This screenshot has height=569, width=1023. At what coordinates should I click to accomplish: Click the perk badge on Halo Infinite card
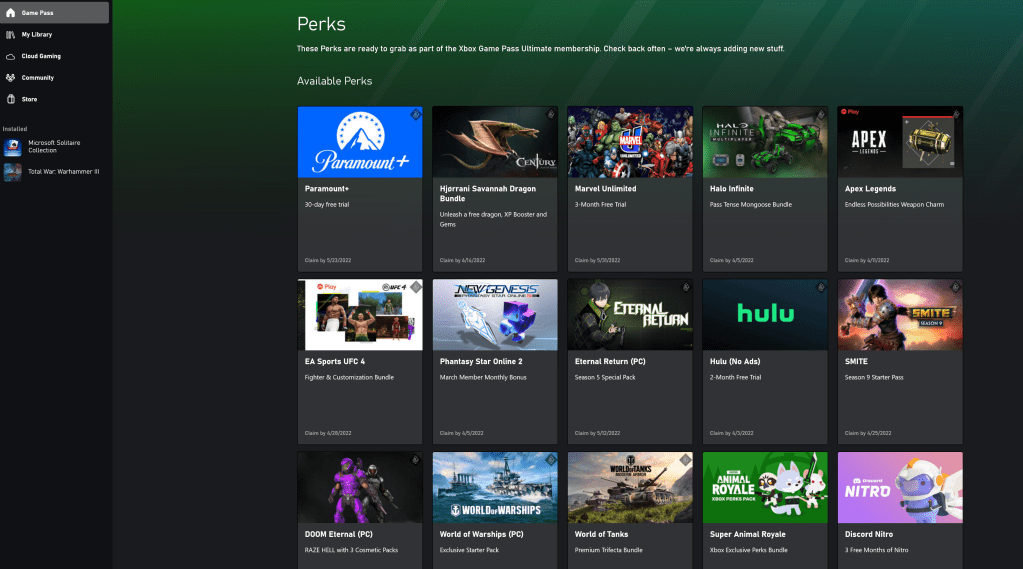821,115
